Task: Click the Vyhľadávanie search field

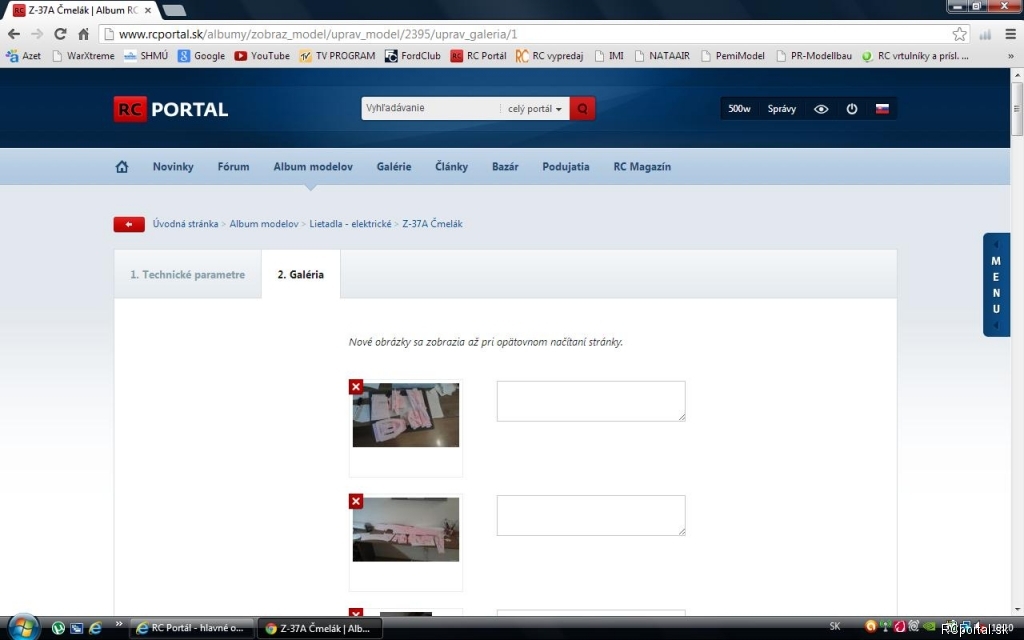Action: coord(430,108)
